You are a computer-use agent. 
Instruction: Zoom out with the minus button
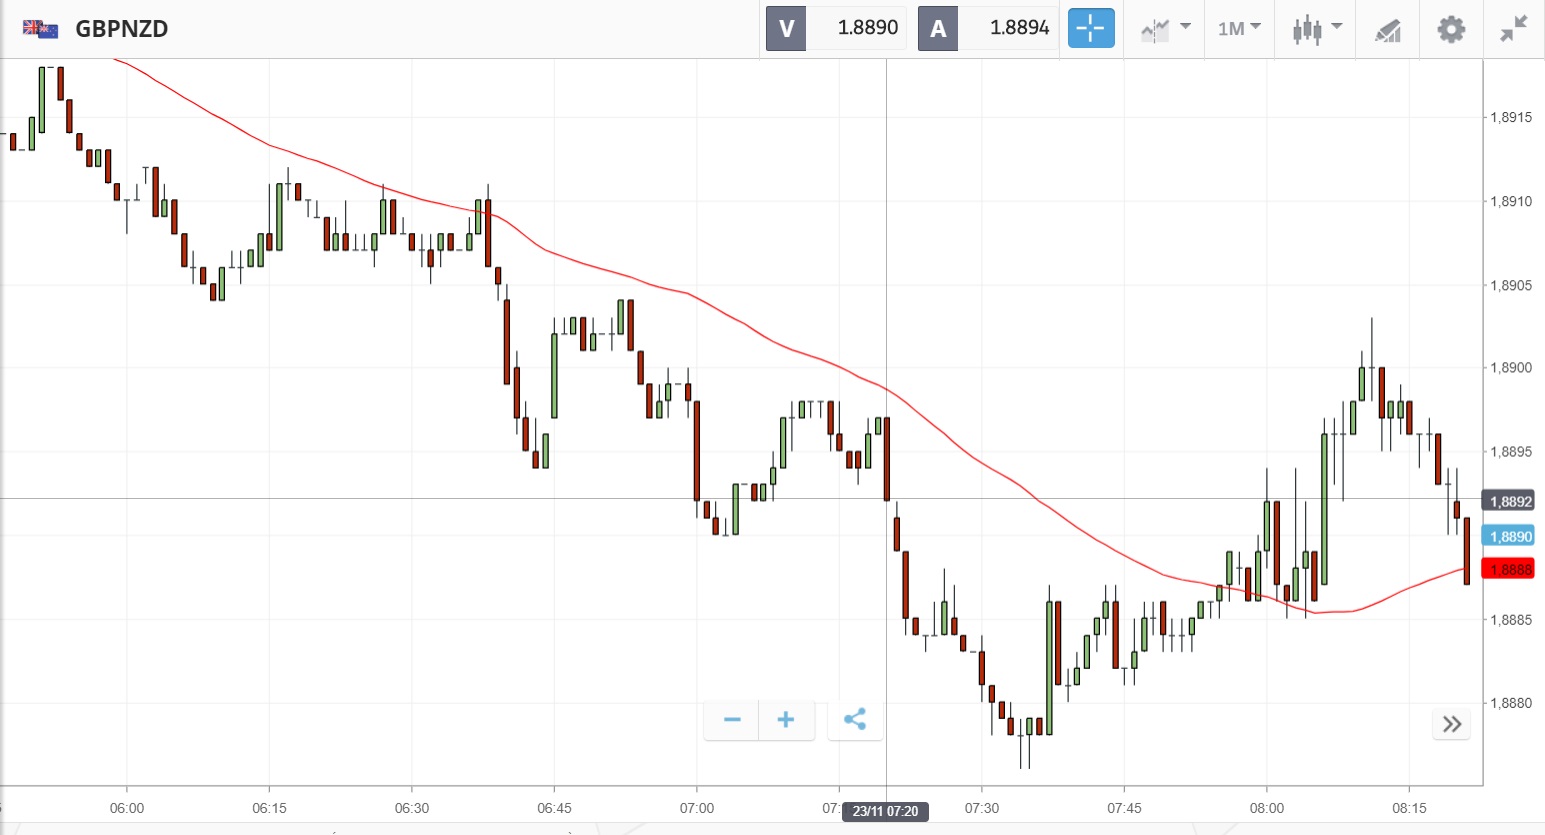[732, 720]
